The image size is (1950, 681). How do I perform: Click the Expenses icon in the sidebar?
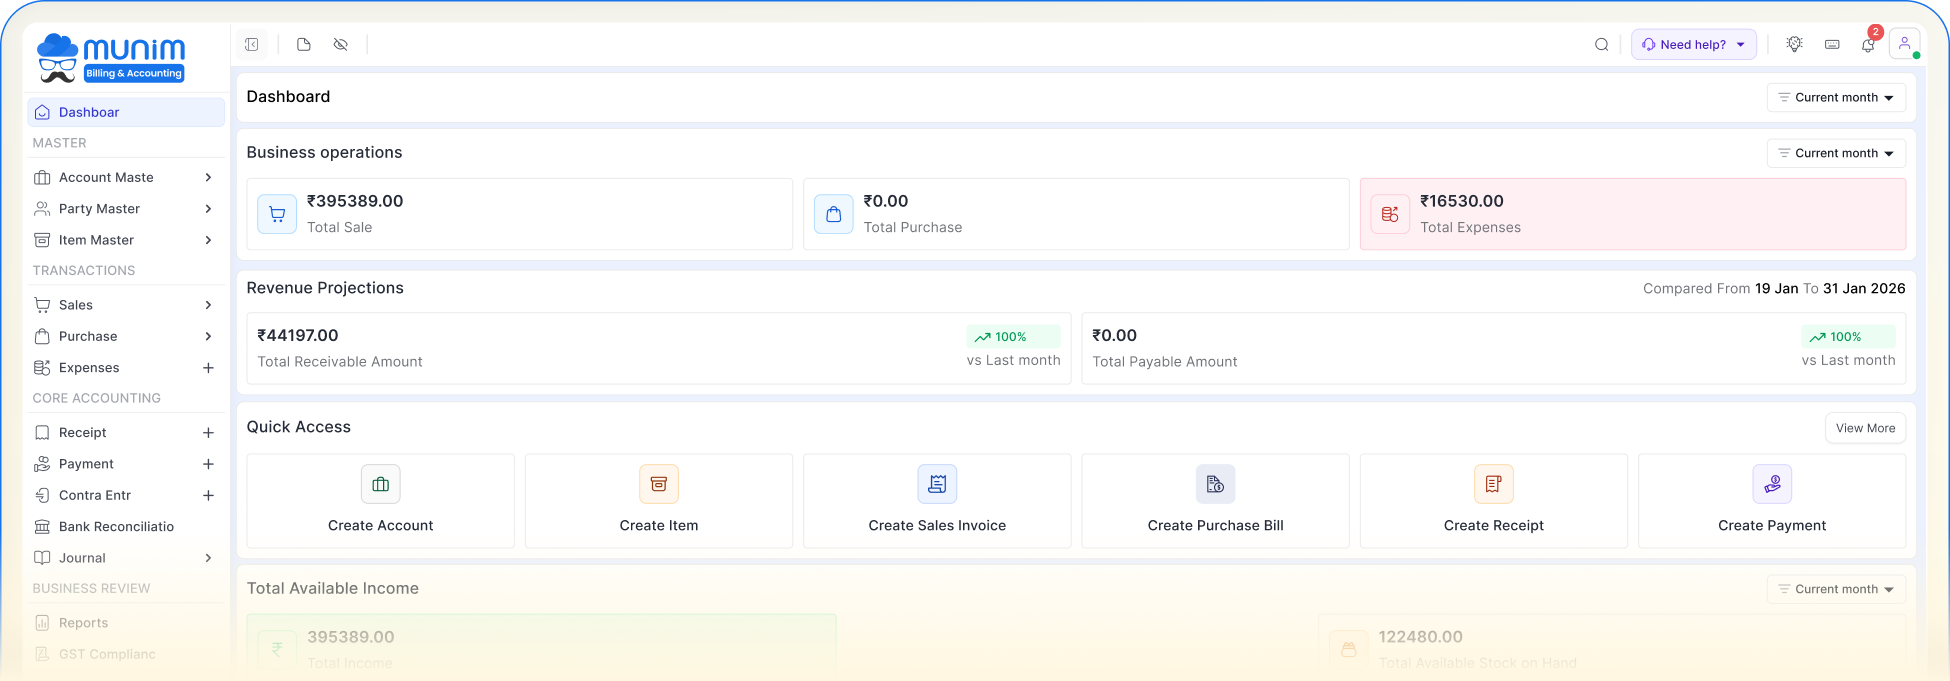point(42,369)
